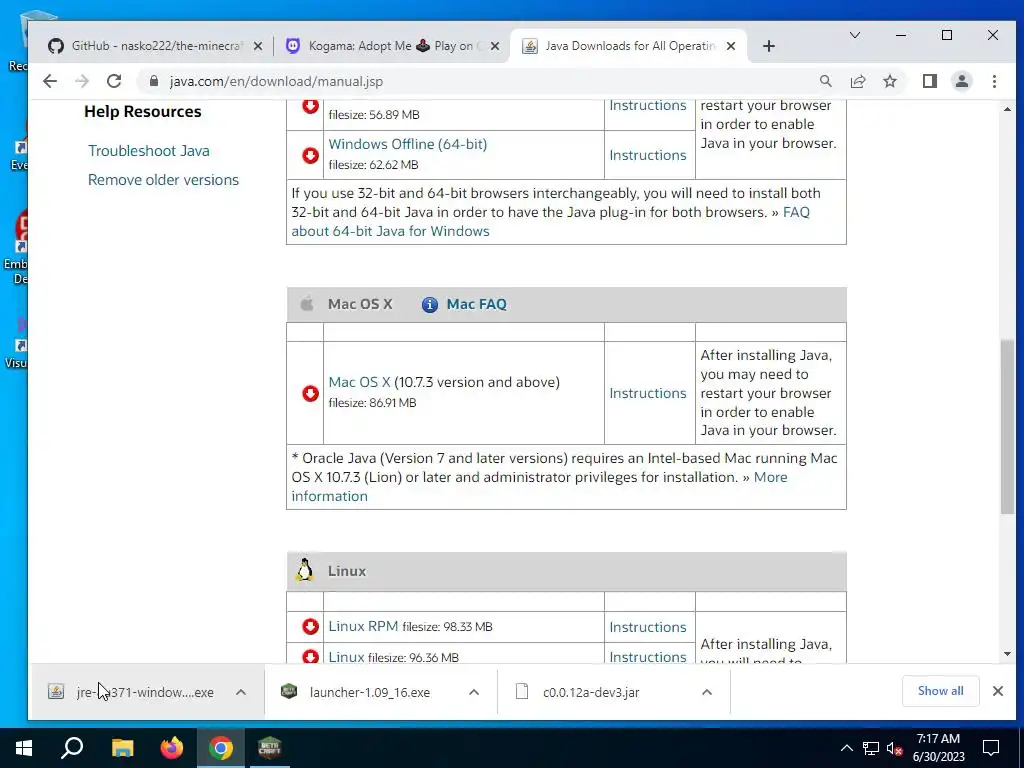Viewport: 1024px width, 768px height.
Task: Click the red download icon beside filesize 56.89 MB
Action: [x=310, y=106]
